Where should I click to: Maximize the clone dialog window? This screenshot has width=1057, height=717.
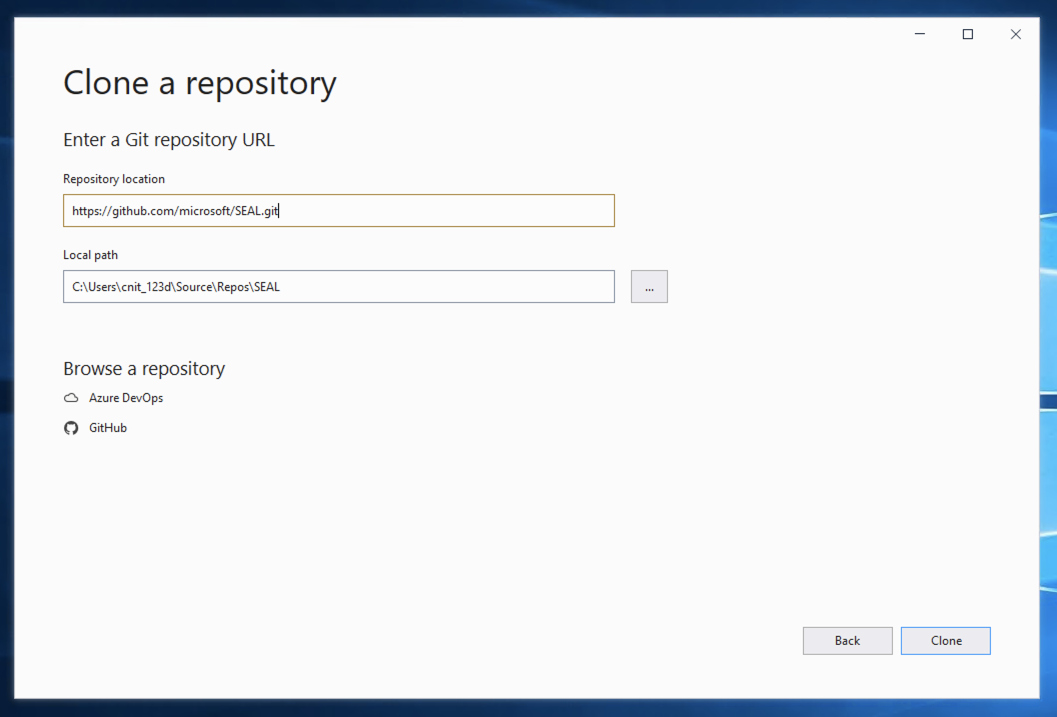pyautogui.click(x=967, y=34)
